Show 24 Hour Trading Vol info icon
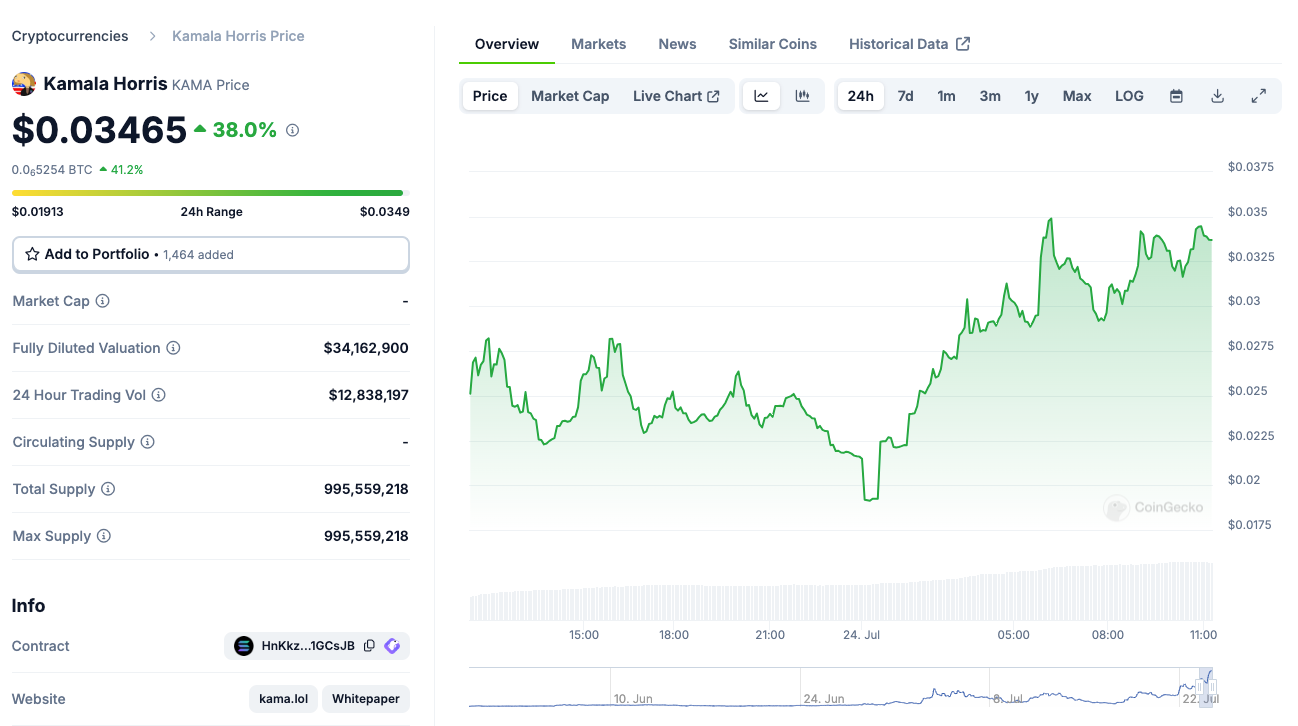The image size is (1298, 726). 158,395
